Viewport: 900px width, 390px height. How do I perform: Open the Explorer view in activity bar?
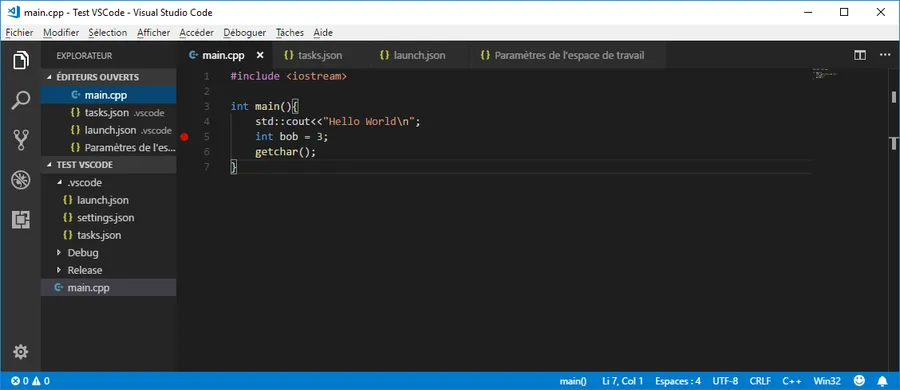21,60
